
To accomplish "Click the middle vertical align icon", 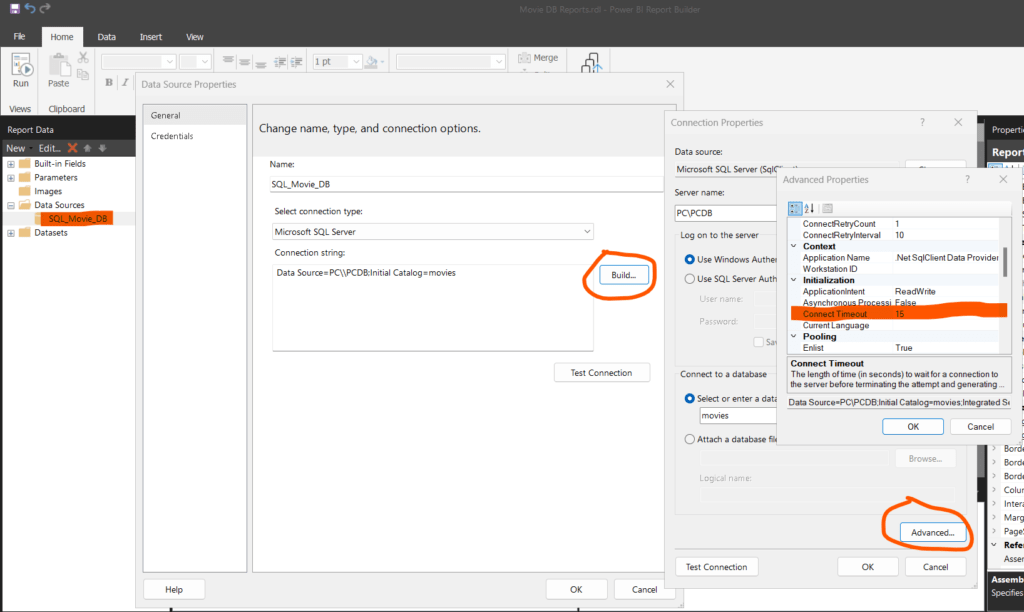I will click(244, 62).
